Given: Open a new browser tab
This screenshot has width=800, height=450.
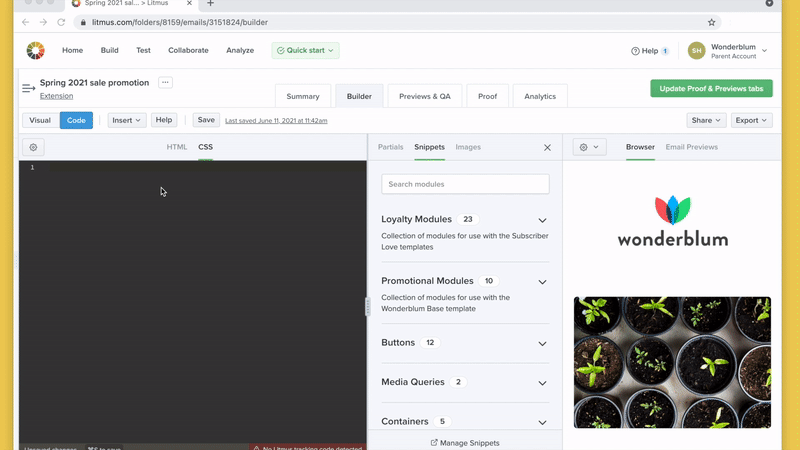Looking at the screenshot, I should coord(210,4).
